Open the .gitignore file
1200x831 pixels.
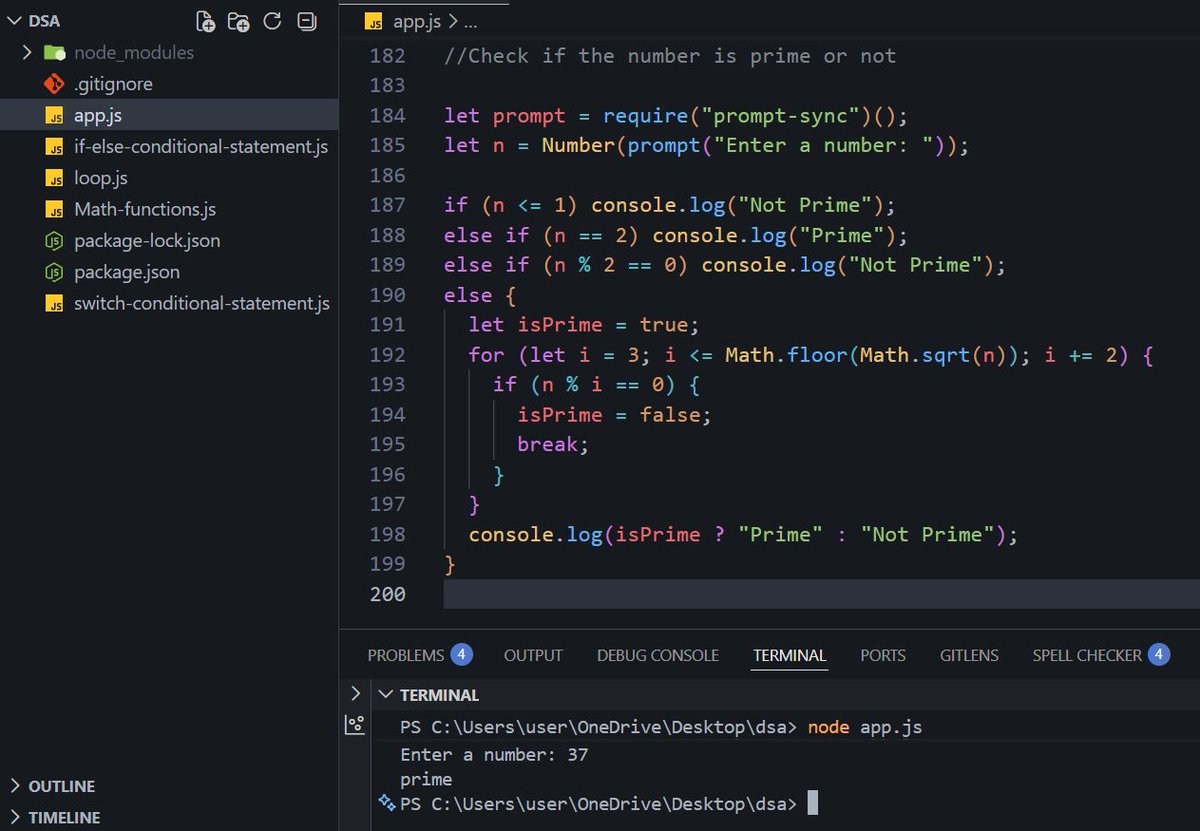pos(113,84)
